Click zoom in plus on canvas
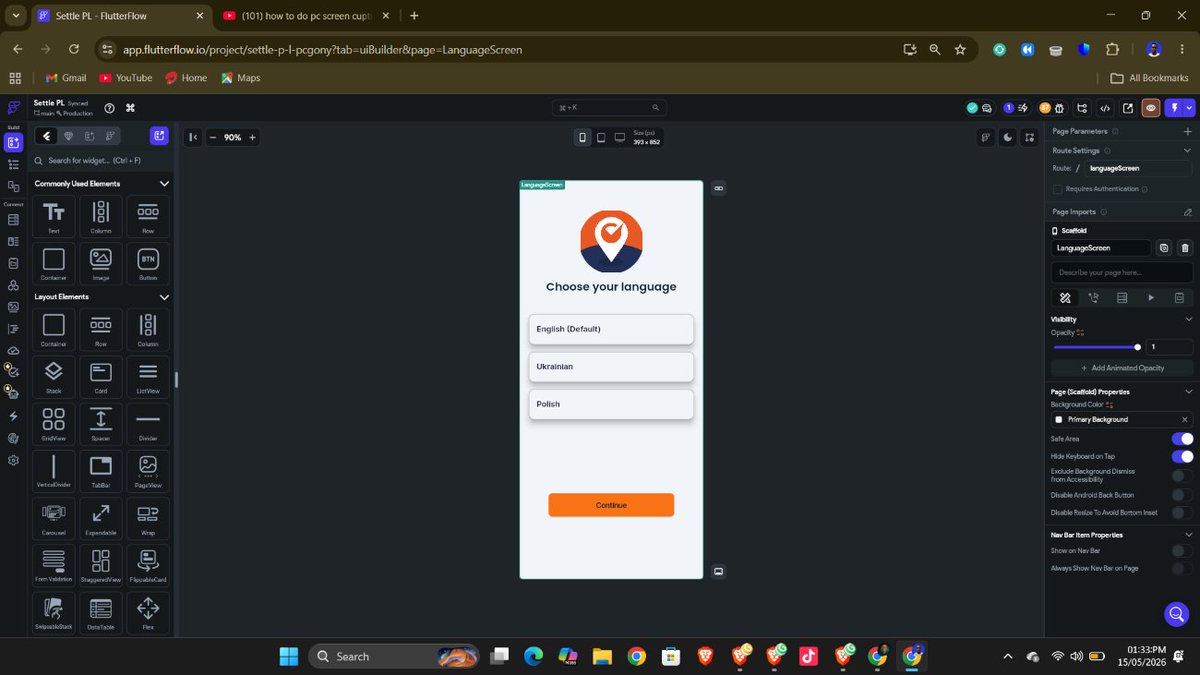Image resolution: width=1200 pixels, height=675 pixels. click(253, 137)
